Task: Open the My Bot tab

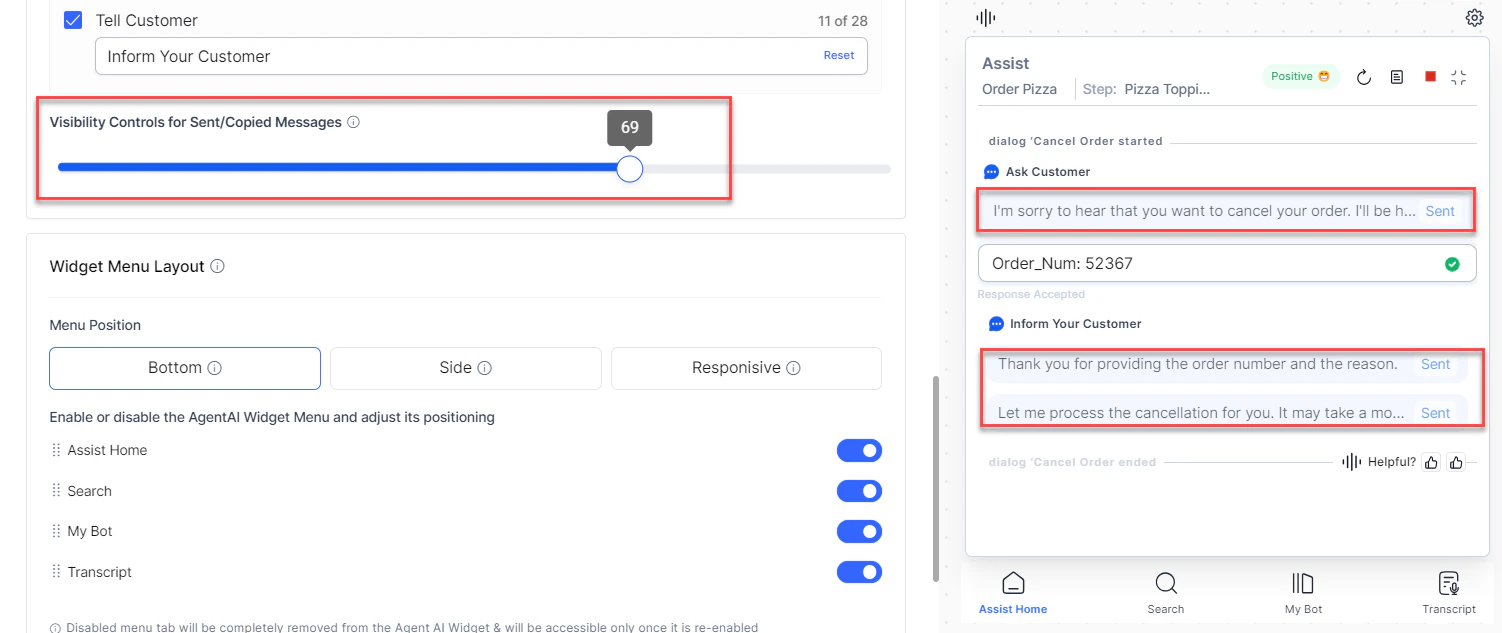Action: pos(1303,592)
